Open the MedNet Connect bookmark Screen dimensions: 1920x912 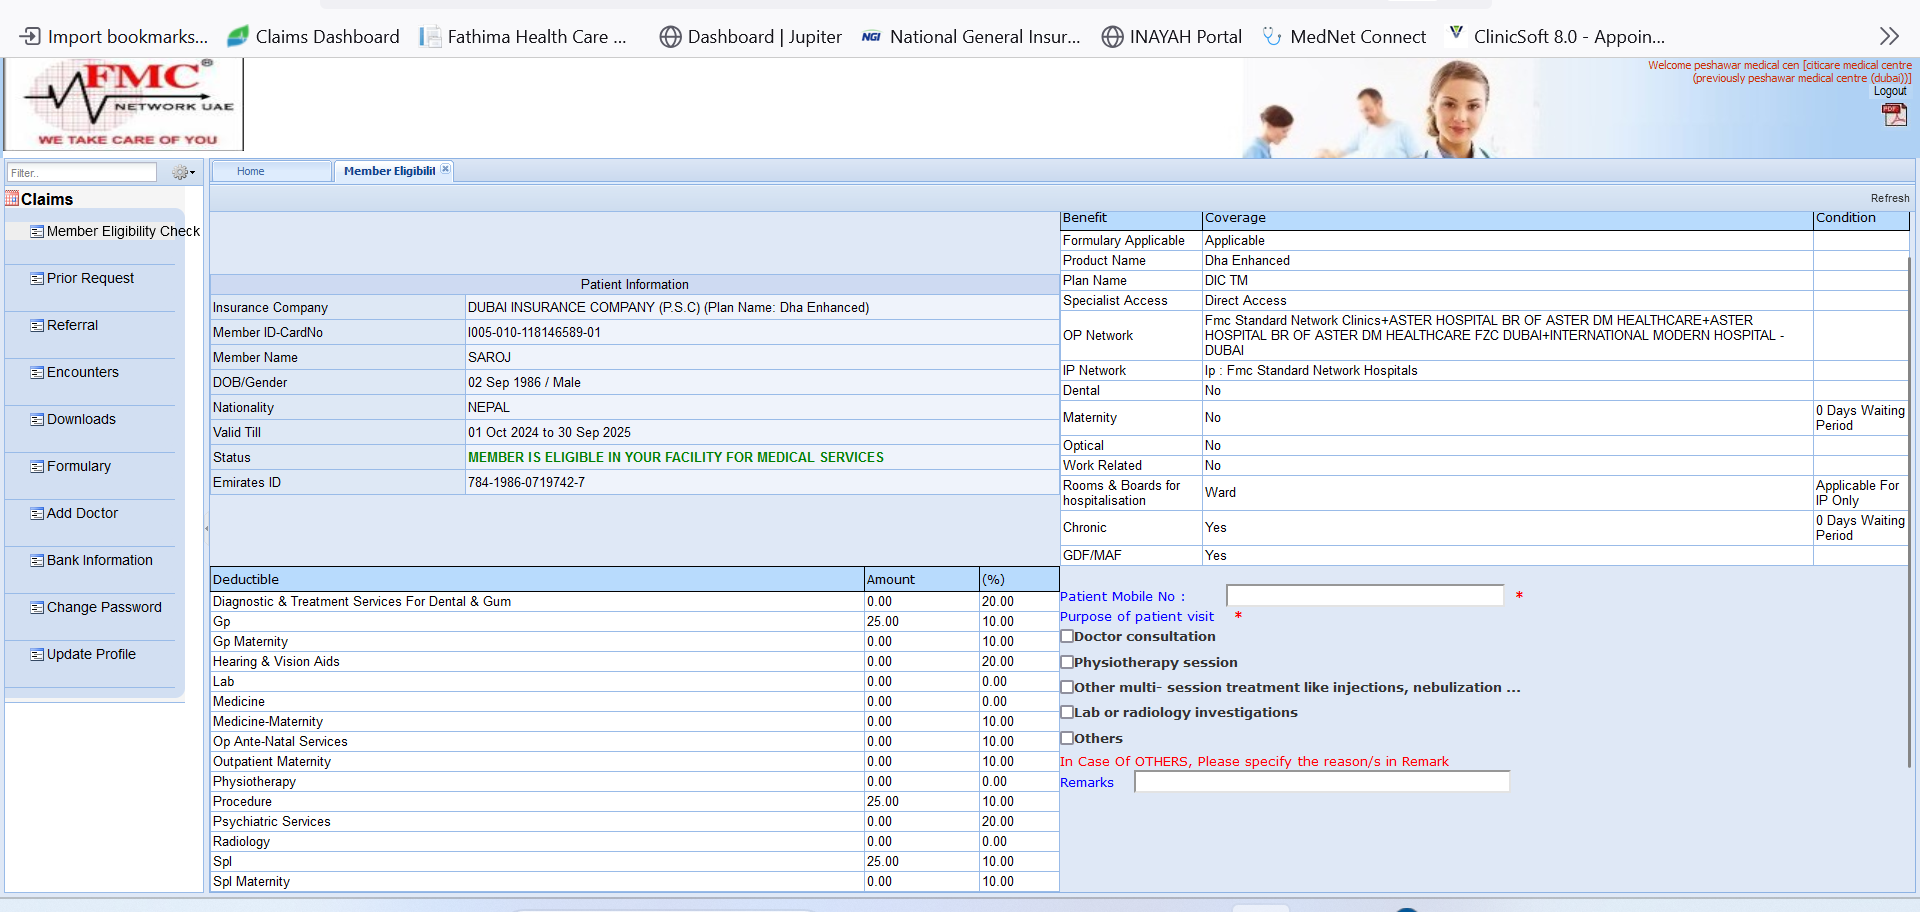click(x=1344, y=37)
